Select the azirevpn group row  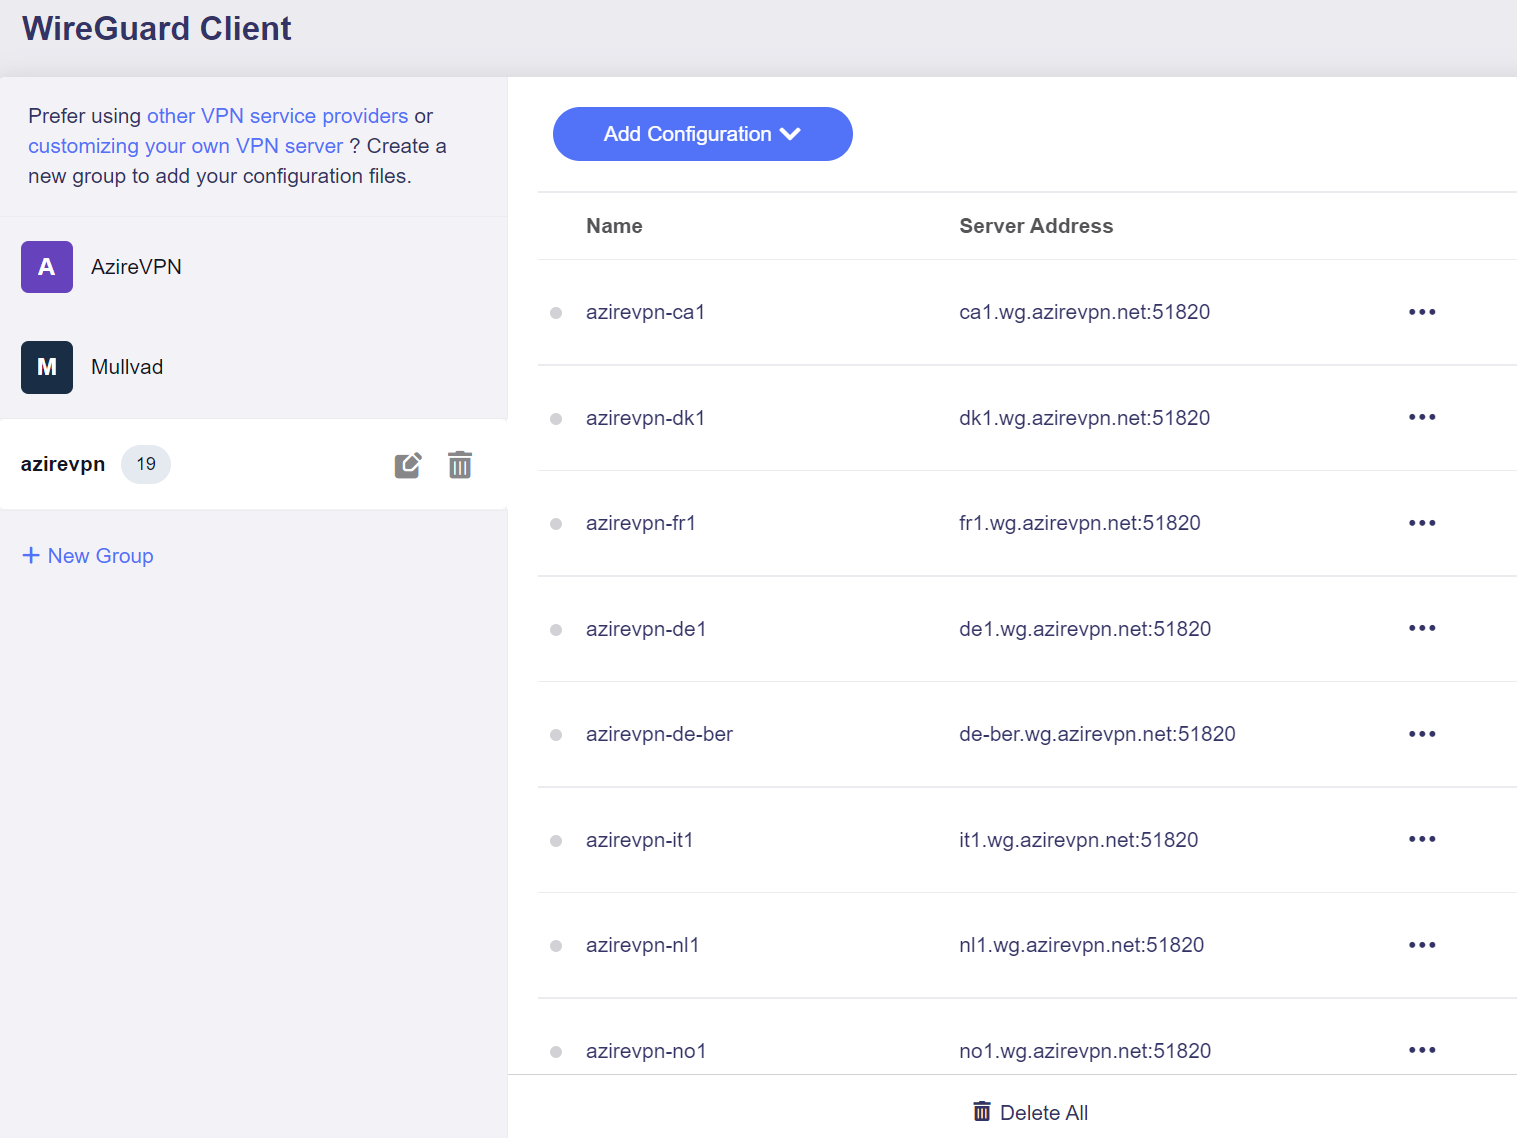click(253, 464)
